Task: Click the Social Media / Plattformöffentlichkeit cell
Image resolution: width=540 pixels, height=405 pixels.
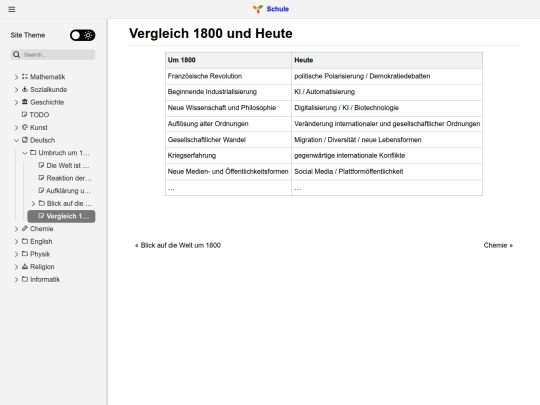Action: (387, 172)
